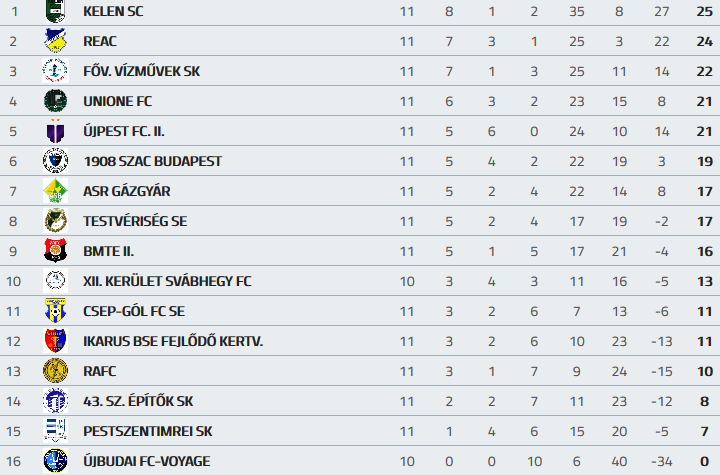Image resolution: width=720 pixels, height=475 pixels.
Task: Click the Csep-Gól FC SE crest
Action: click(54, 311)
